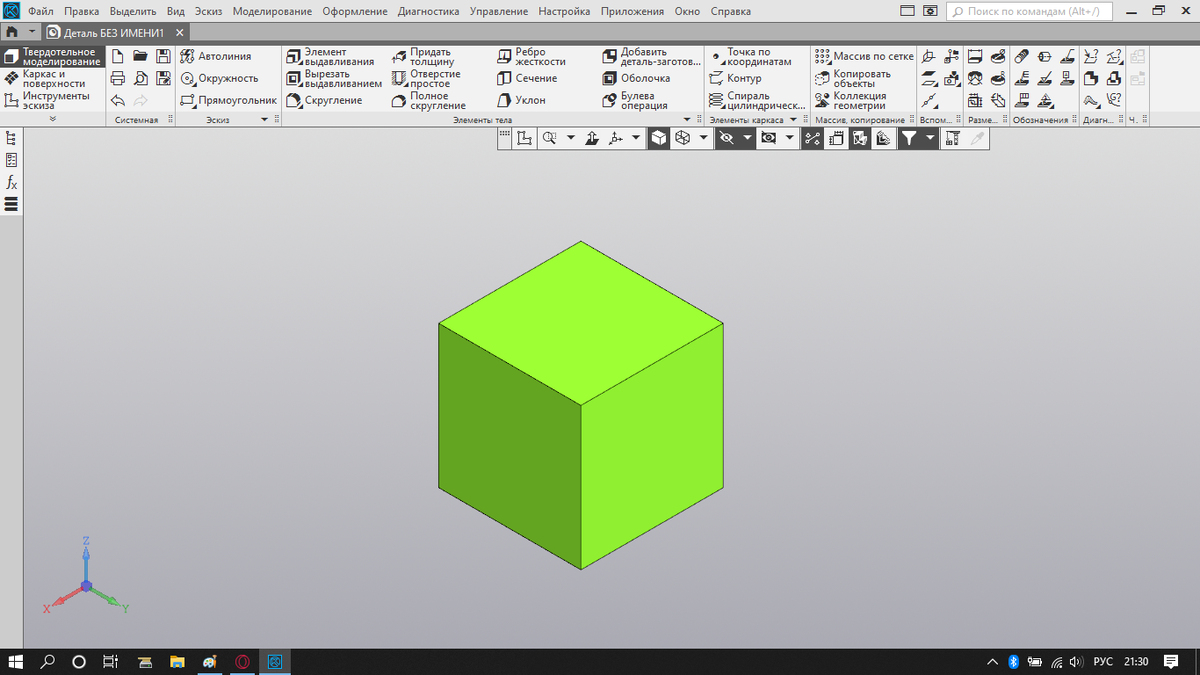Open the Файл menu
The width and height of the screenshot is (1200, 675).
pos(41,12)
